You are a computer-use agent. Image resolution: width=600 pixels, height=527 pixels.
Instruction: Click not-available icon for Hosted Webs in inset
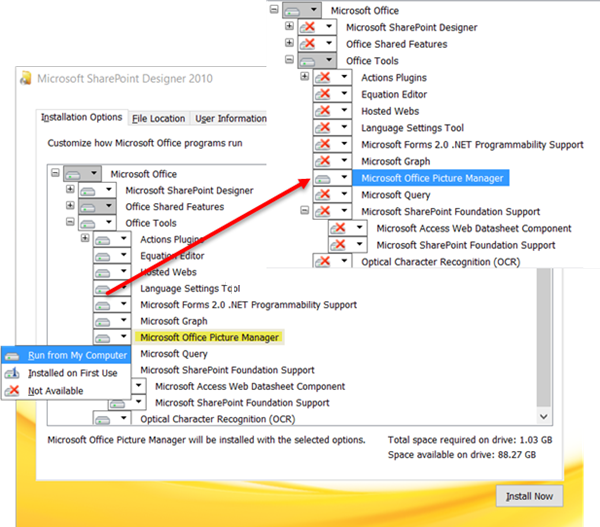[323, 111]
